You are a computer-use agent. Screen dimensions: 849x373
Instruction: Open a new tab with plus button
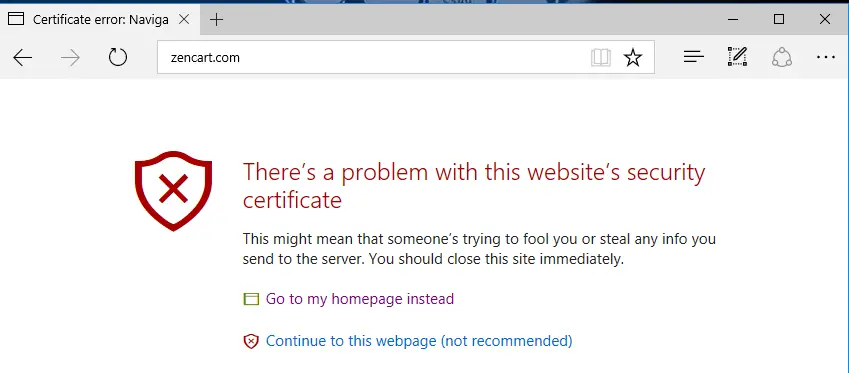[217, 20]
